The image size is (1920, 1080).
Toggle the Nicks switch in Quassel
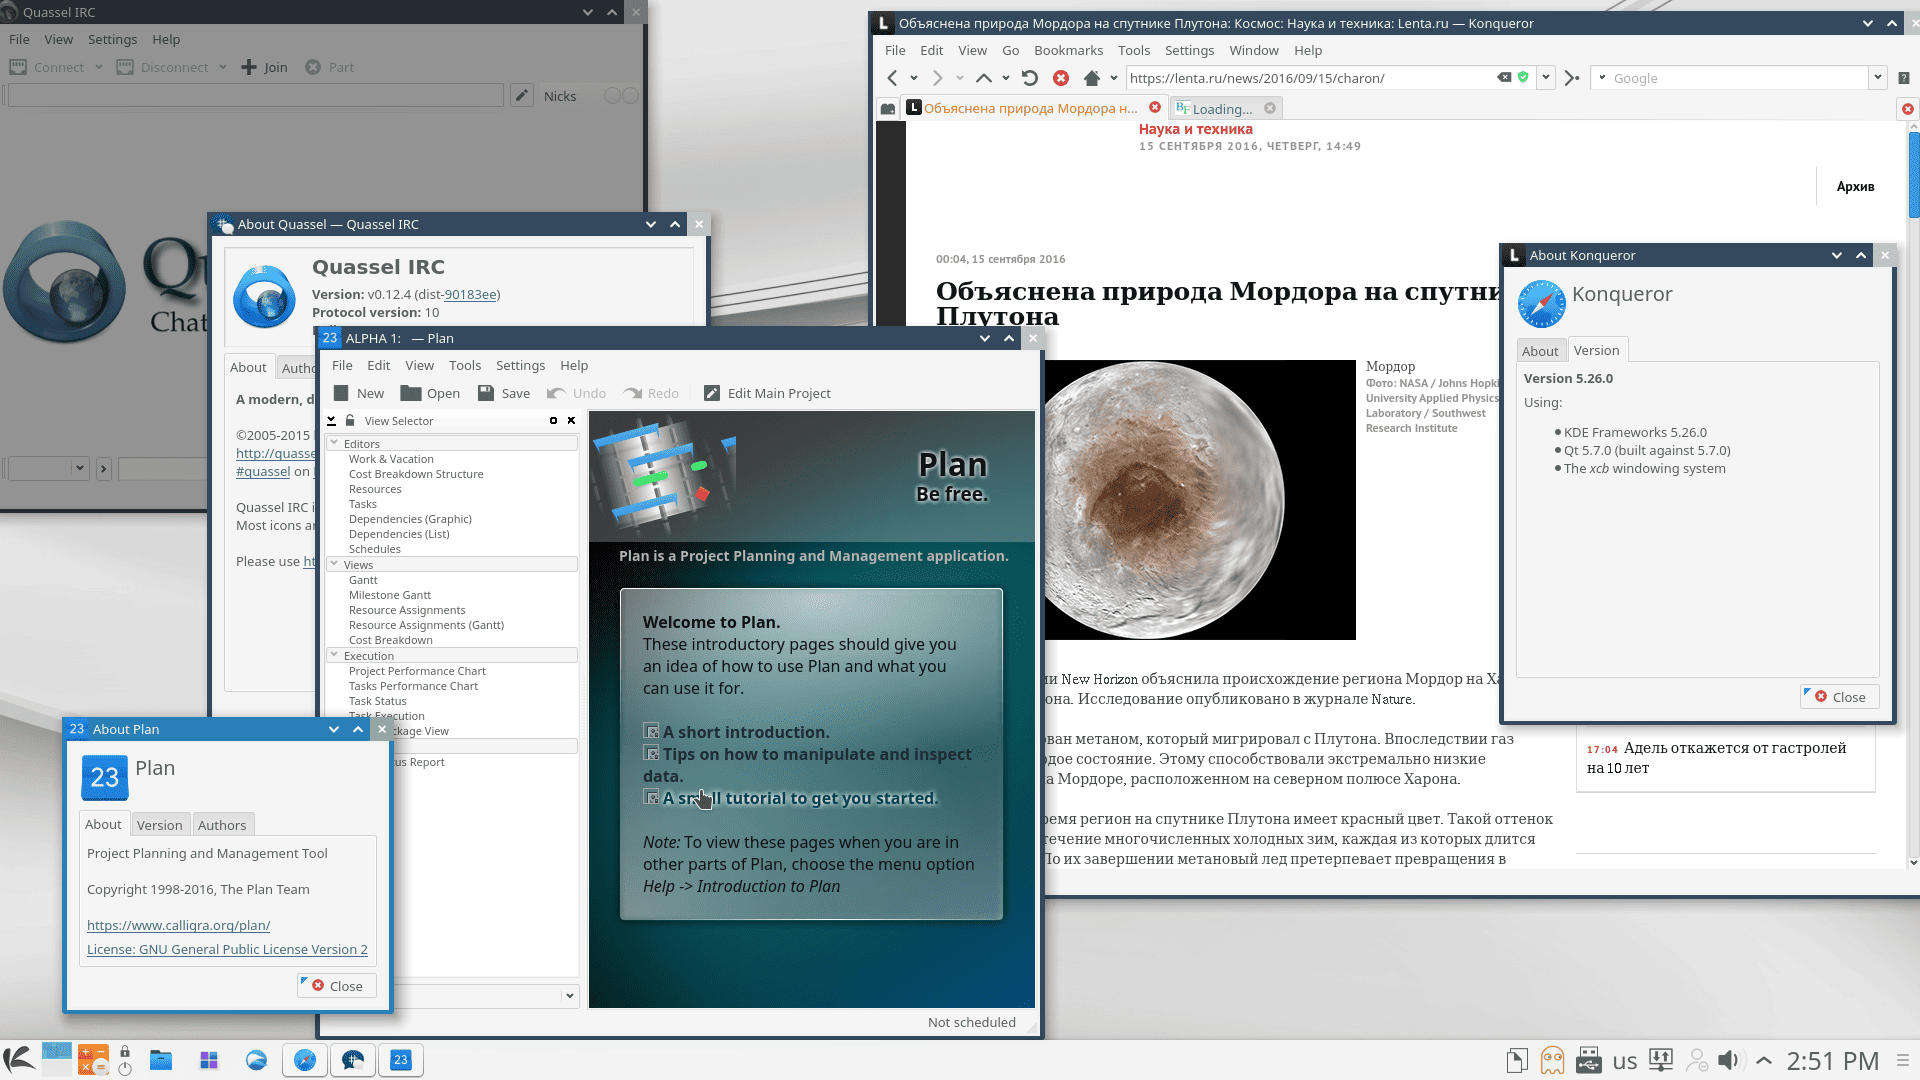(621, 95)
